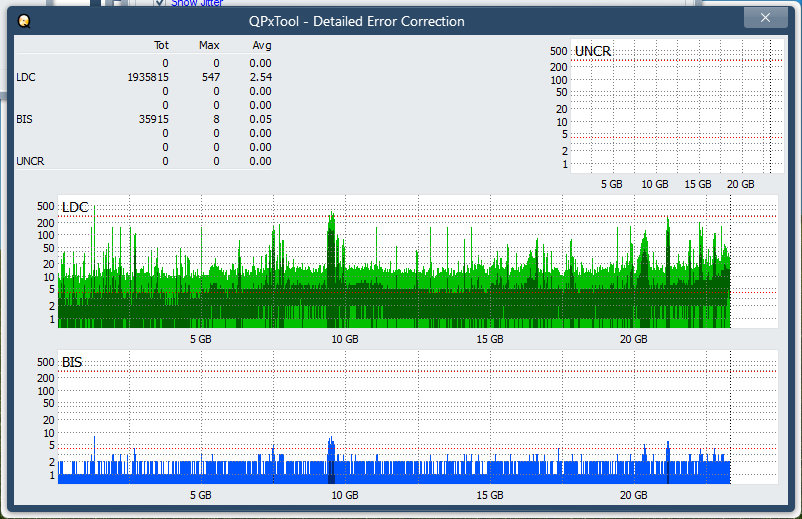802x519 pixels.
Task: Click the 20 GB label under the BIS graph
Action: 634,495
